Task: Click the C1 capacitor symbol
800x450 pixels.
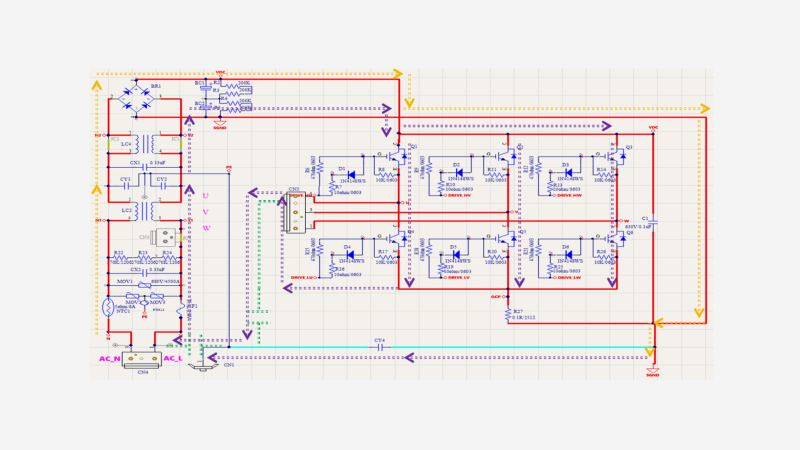Action: tap(654, 221)
